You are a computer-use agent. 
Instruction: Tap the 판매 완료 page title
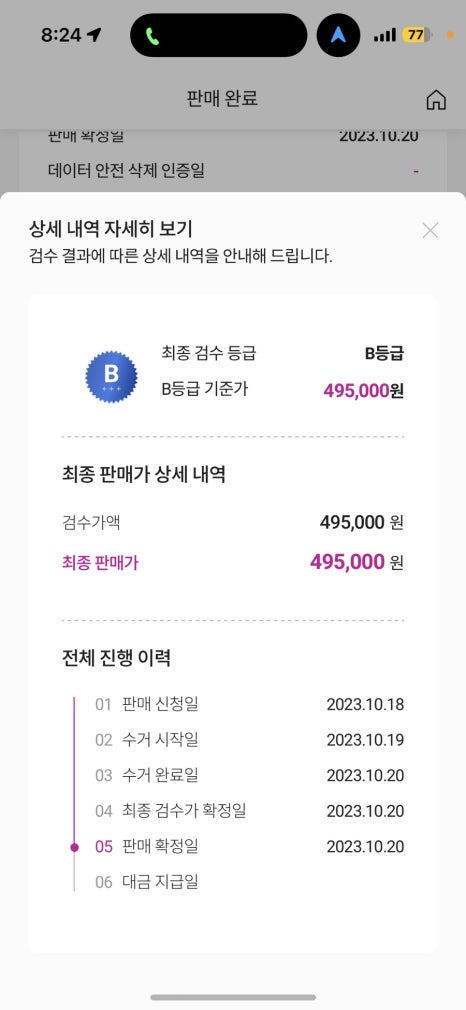click(222, 99)
